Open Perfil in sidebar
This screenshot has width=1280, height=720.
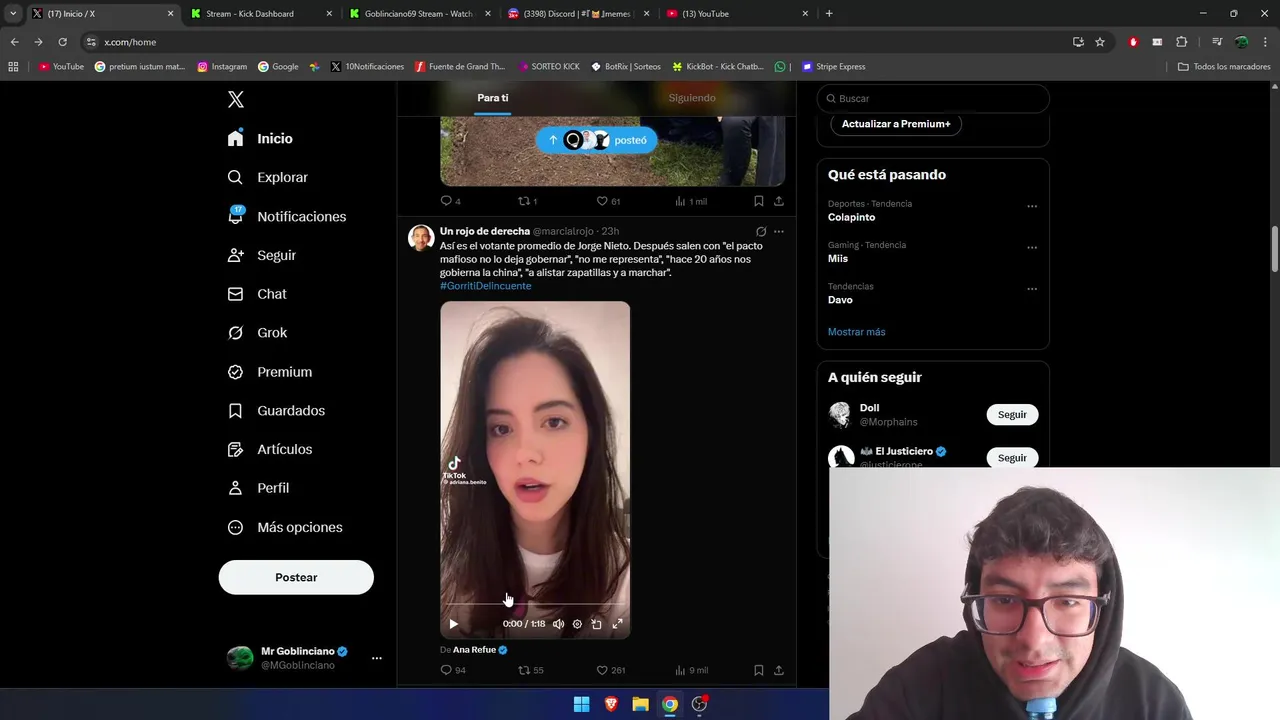[257, 488]
